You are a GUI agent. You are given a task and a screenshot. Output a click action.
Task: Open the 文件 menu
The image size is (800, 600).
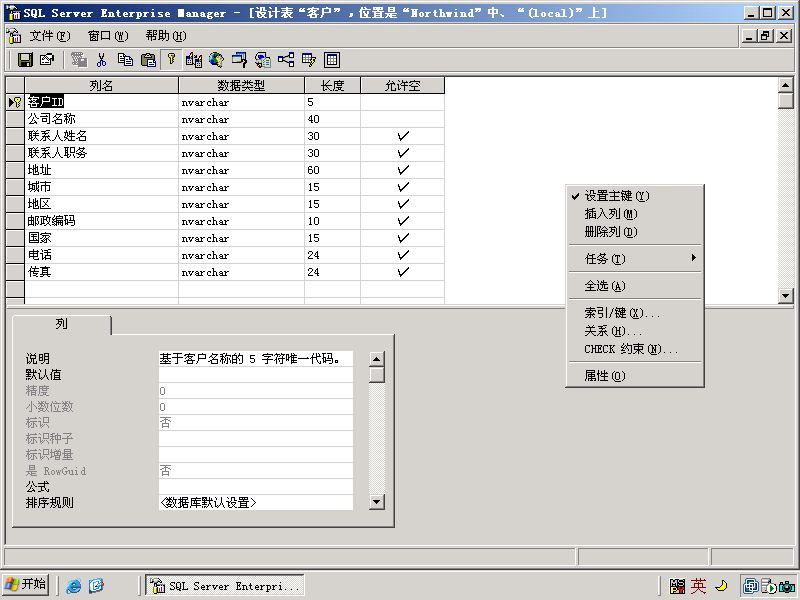[x=49, y=36]
